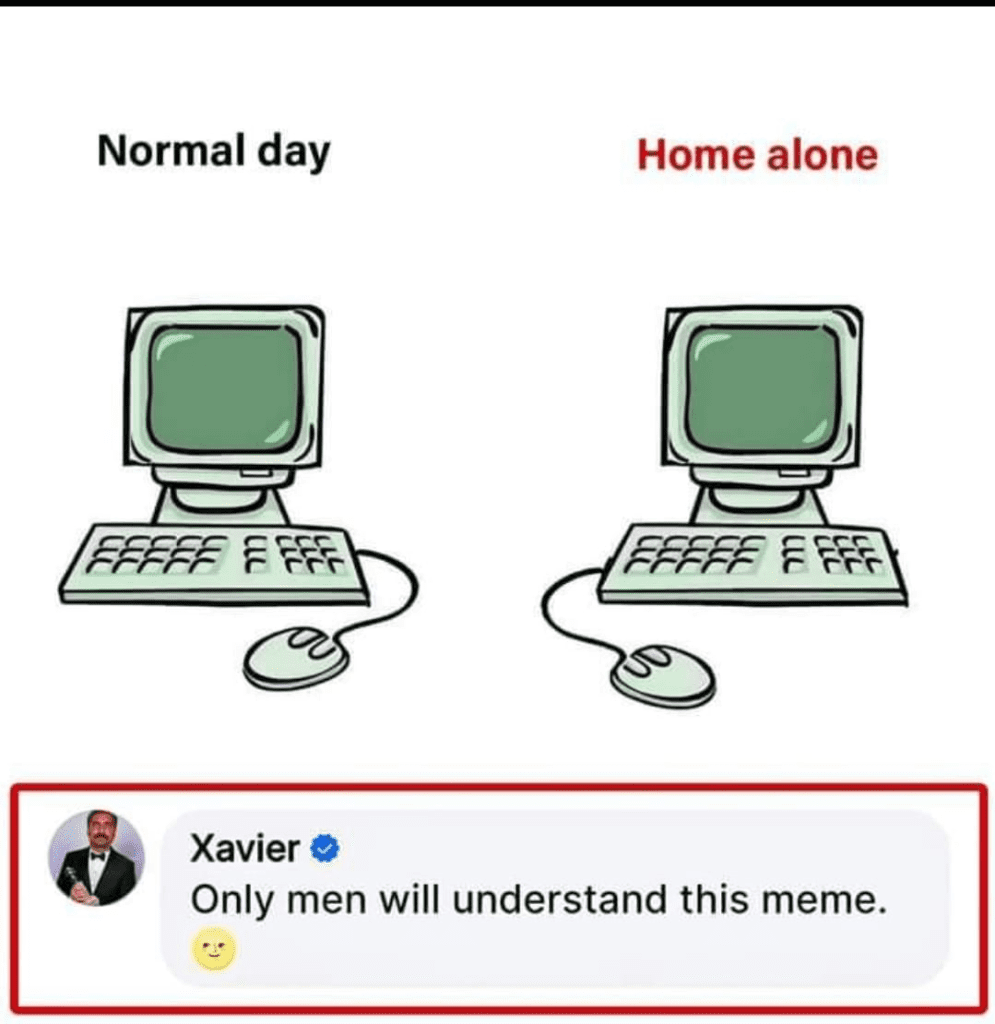Viewport: 995px width, 1024px height.
Task: Click the 'Normal day' heading
Action: [x=213, y=151]
